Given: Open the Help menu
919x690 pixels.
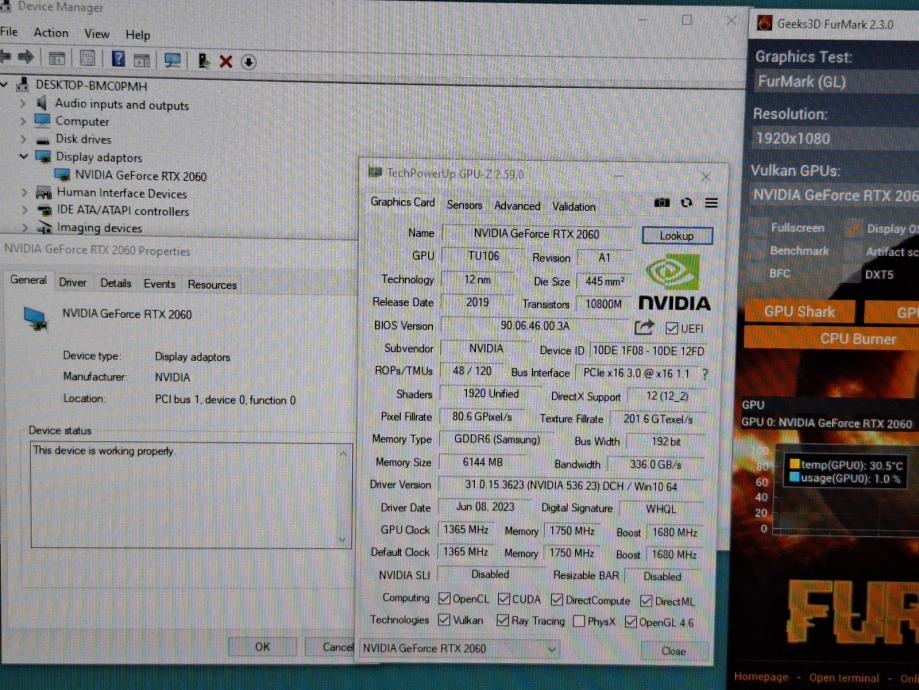Looking at the screenshot, I should pyautogui.click(x=138, y=35).
